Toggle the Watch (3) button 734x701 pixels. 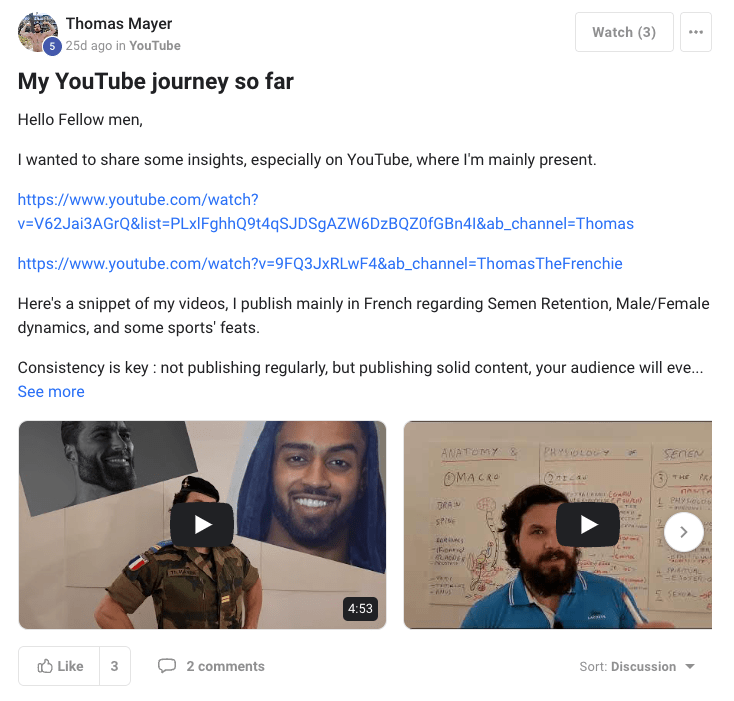click(624, 32)
